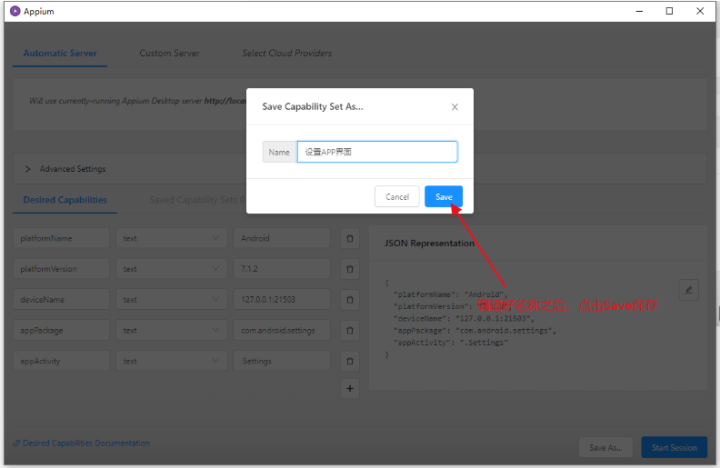Delete the appActivity capability row
Screen dimensions: 720x468
point(350,361)
